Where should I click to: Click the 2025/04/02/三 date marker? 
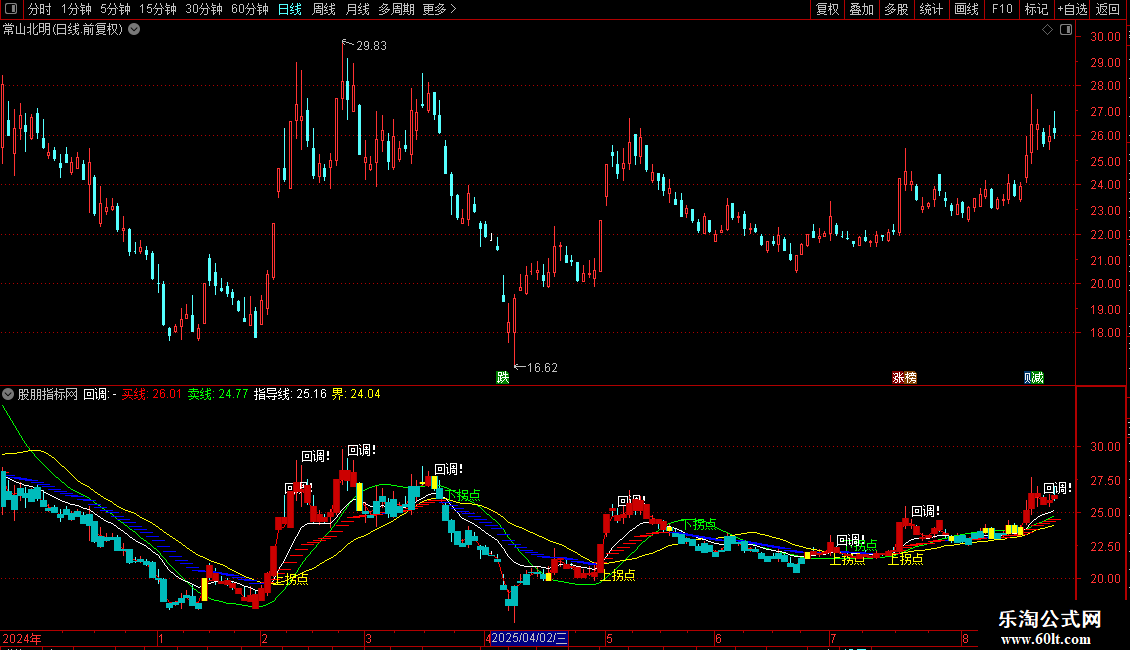[x=529, y=638]
